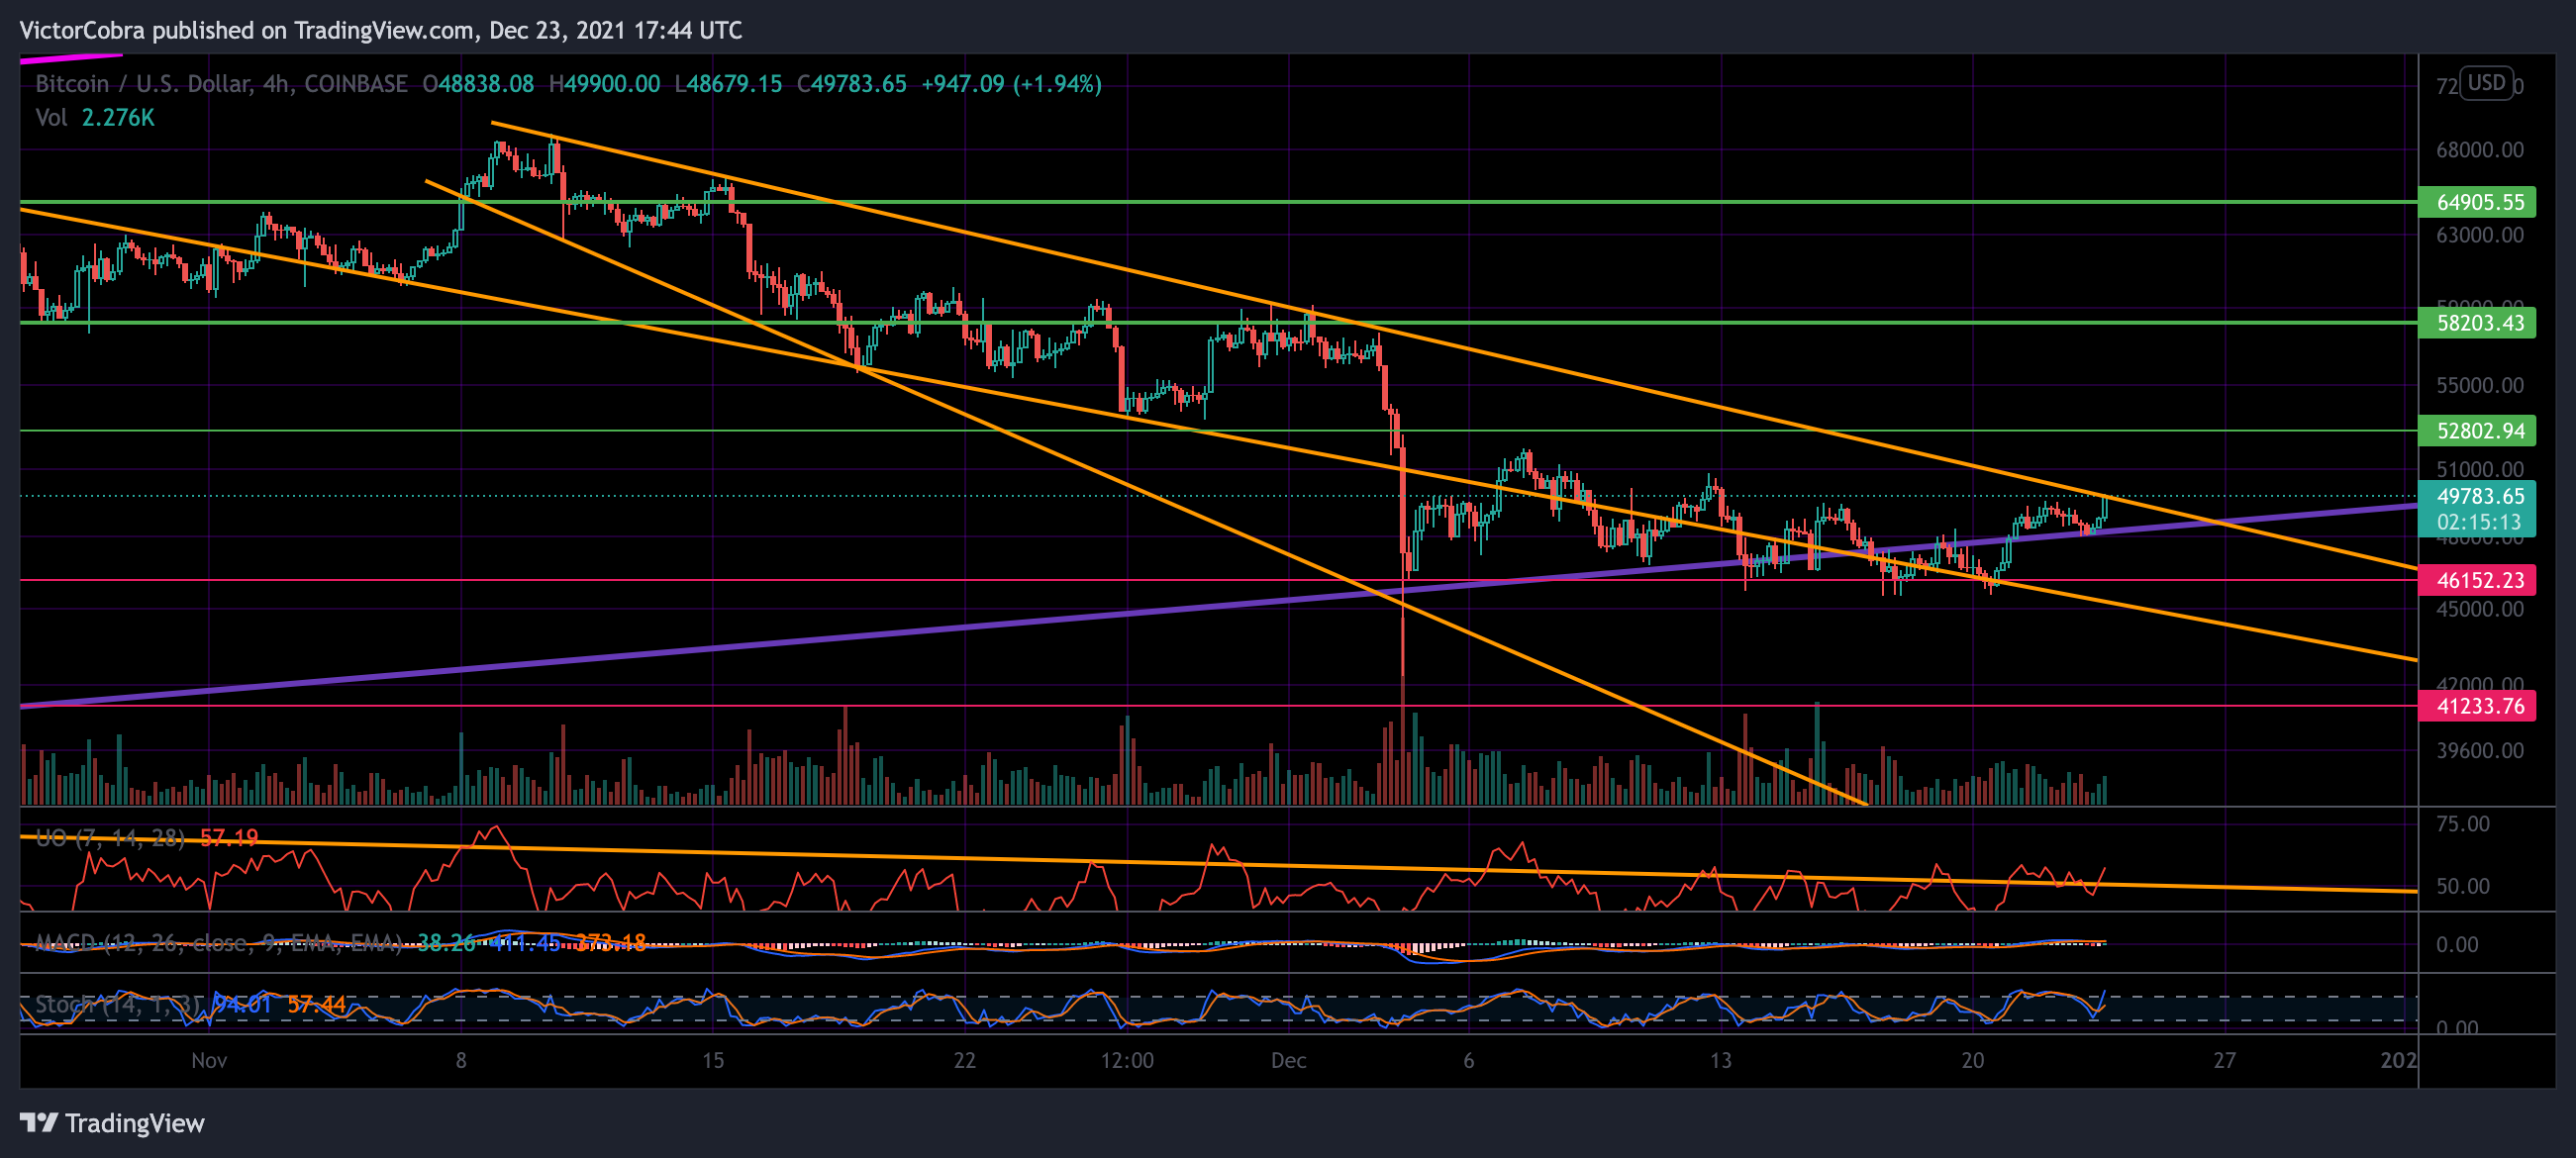
Task: Click the 64905.55 green price label
Action: [x=2478, y=202]
